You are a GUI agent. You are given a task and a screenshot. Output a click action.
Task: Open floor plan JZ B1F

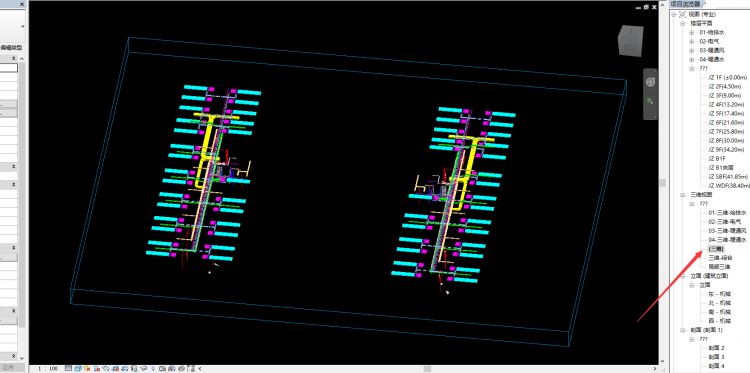click(x=717, y=159)
